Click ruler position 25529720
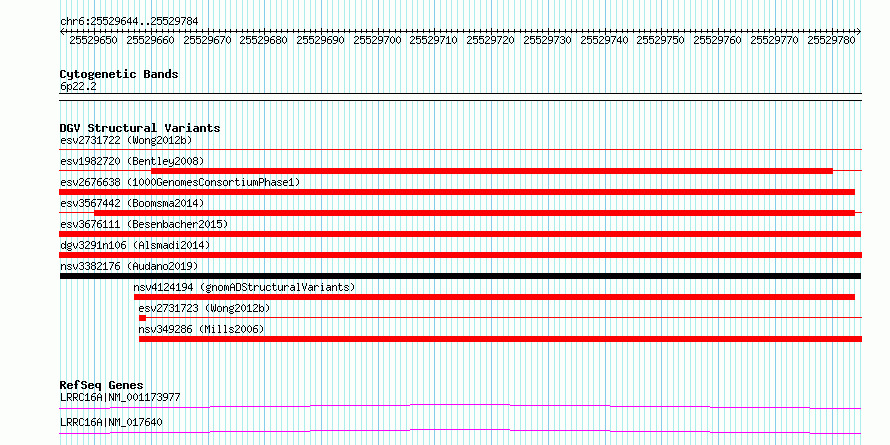Viewport: 890px width, 445px height. [x=490, y=40]
